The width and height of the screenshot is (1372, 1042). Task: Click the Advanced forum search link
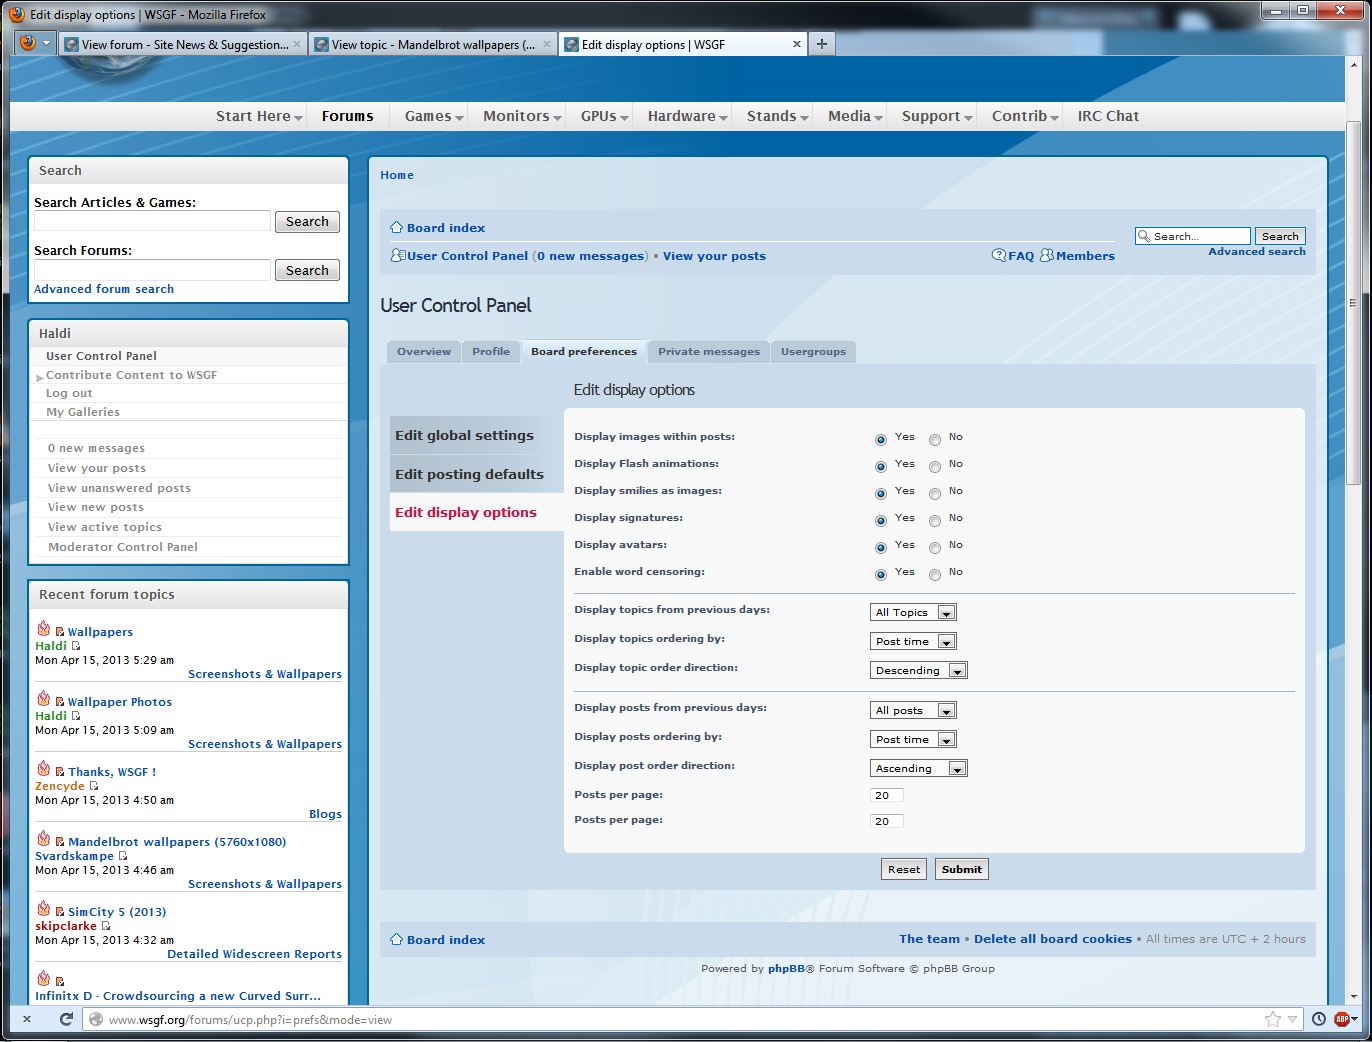pyautogui.click(x=104, y=289)
